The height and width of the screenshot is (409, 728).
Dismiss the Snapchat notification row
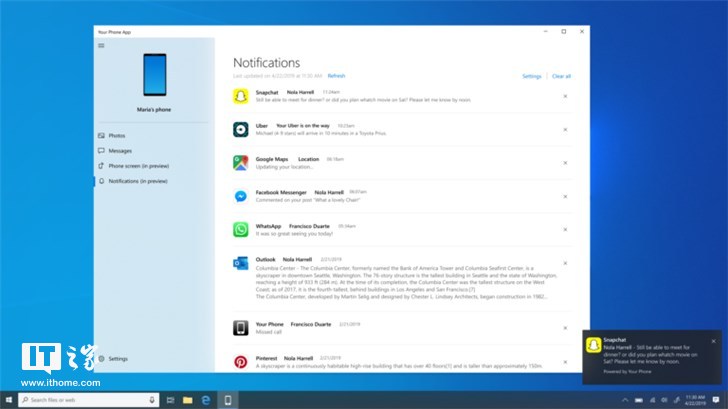[x=565, y=96]
